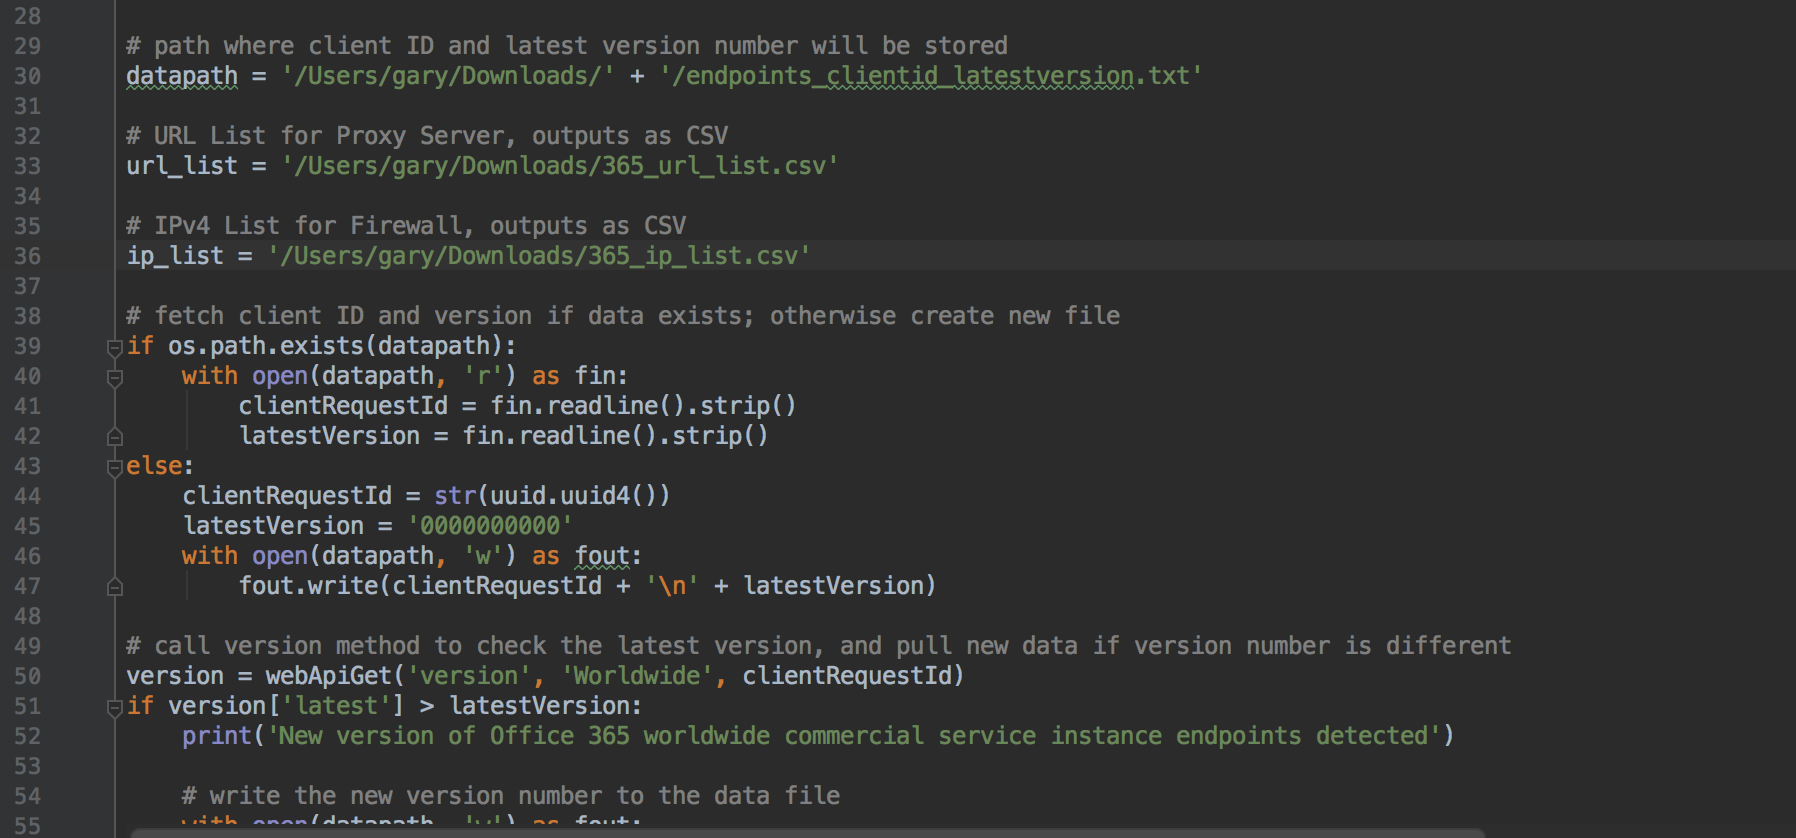Collapse the 'if os.path.exists' block fold marker
This screenshot has height=838, width=1796.
coord(115,347)
